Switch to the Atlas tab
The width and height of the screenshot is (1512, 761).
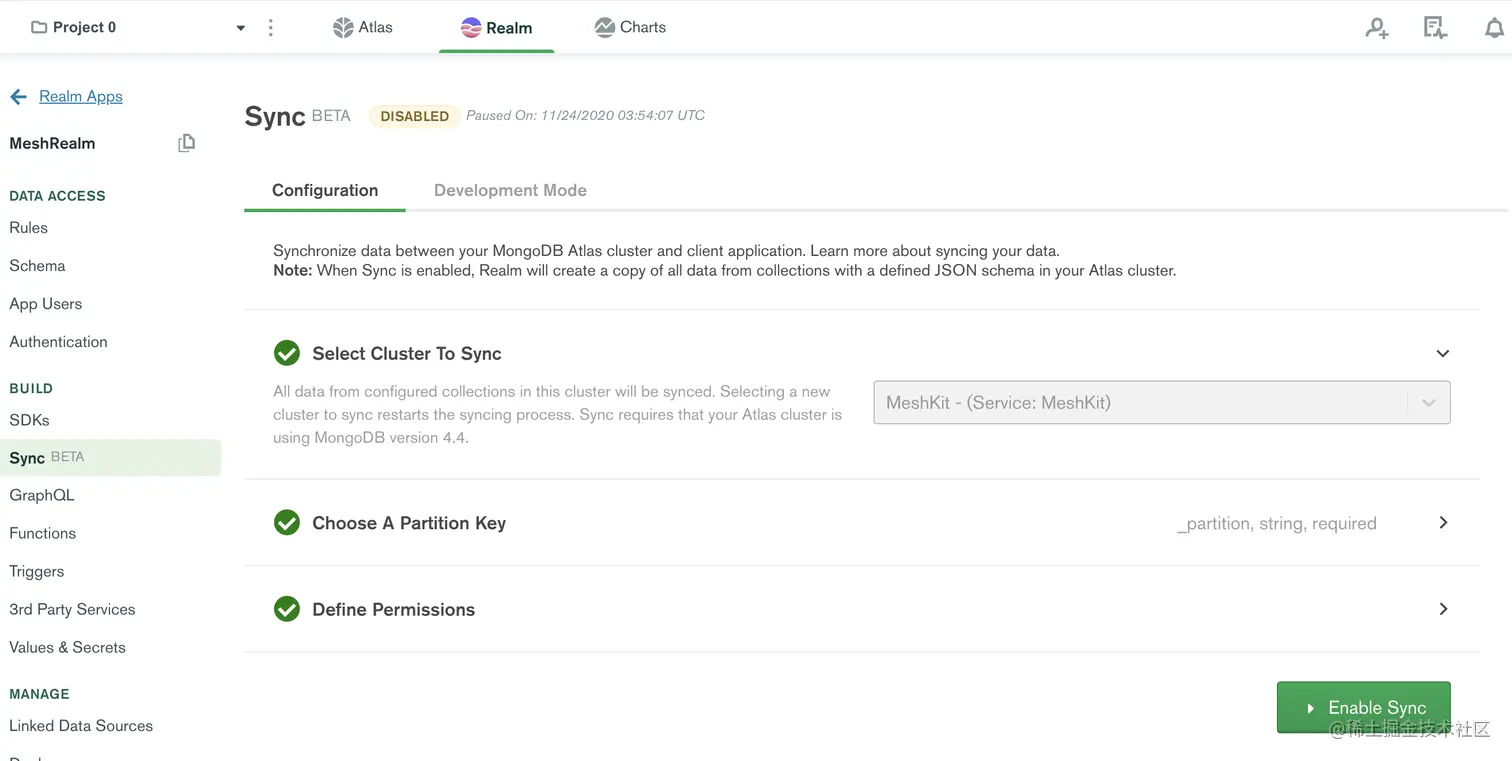(x=362, y=27)
